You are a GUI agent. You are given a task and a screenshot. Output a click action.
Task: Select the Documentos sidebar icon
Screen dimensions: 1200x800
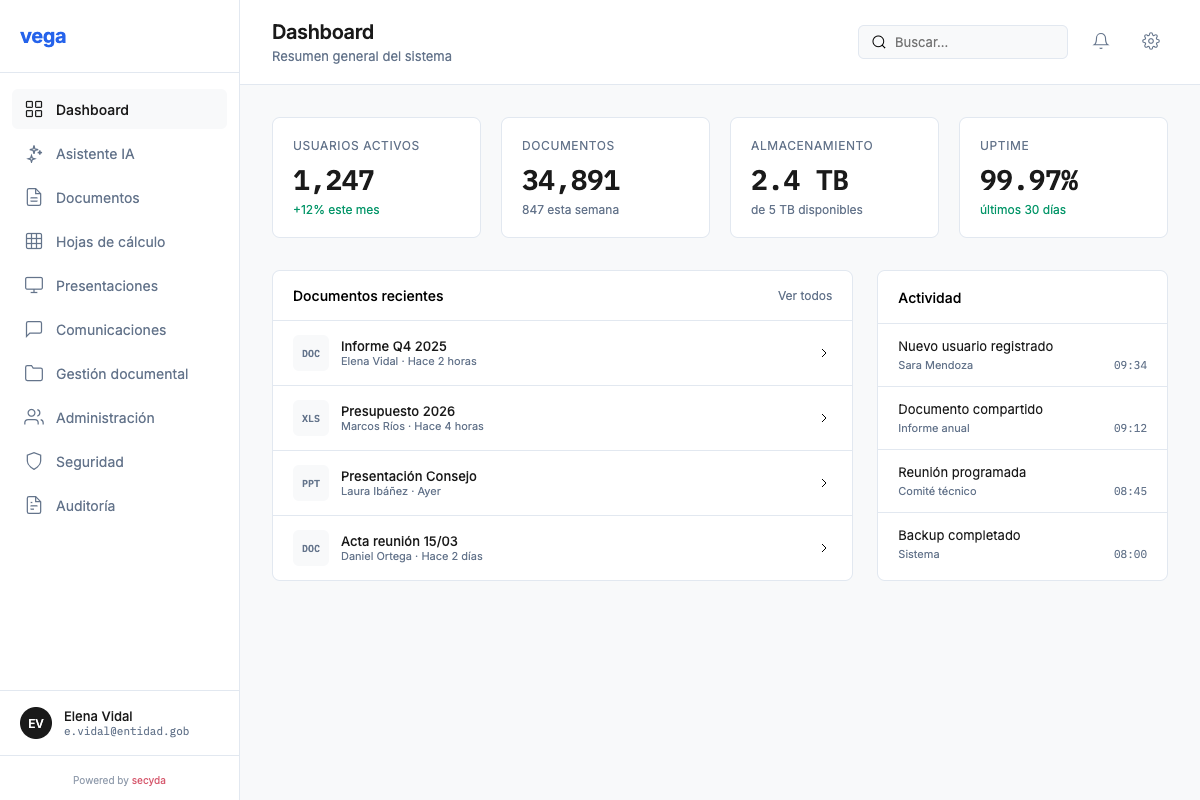34,197
